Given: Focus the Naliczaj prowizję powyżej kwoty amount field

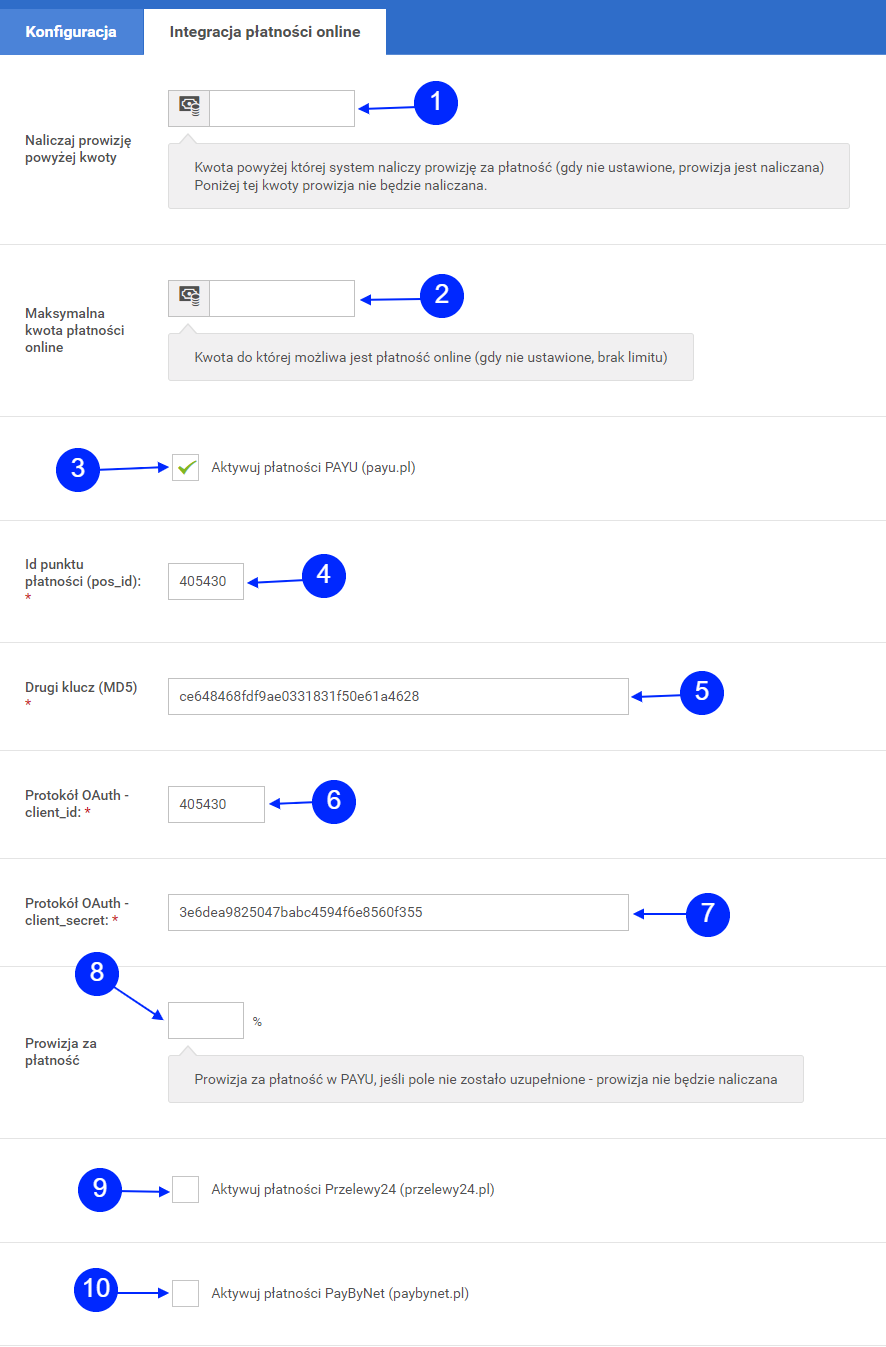Looking at the screenshot, I should [x=282, y=108].
